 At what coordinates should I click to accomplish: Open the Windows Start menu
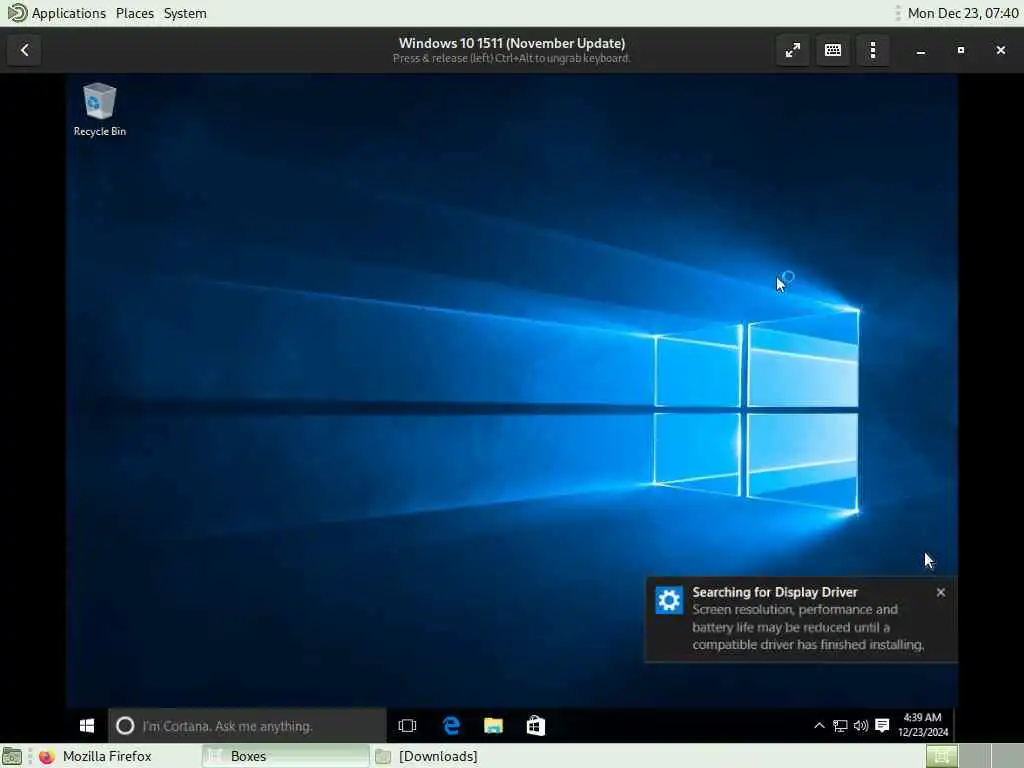(x=87, y=726)
